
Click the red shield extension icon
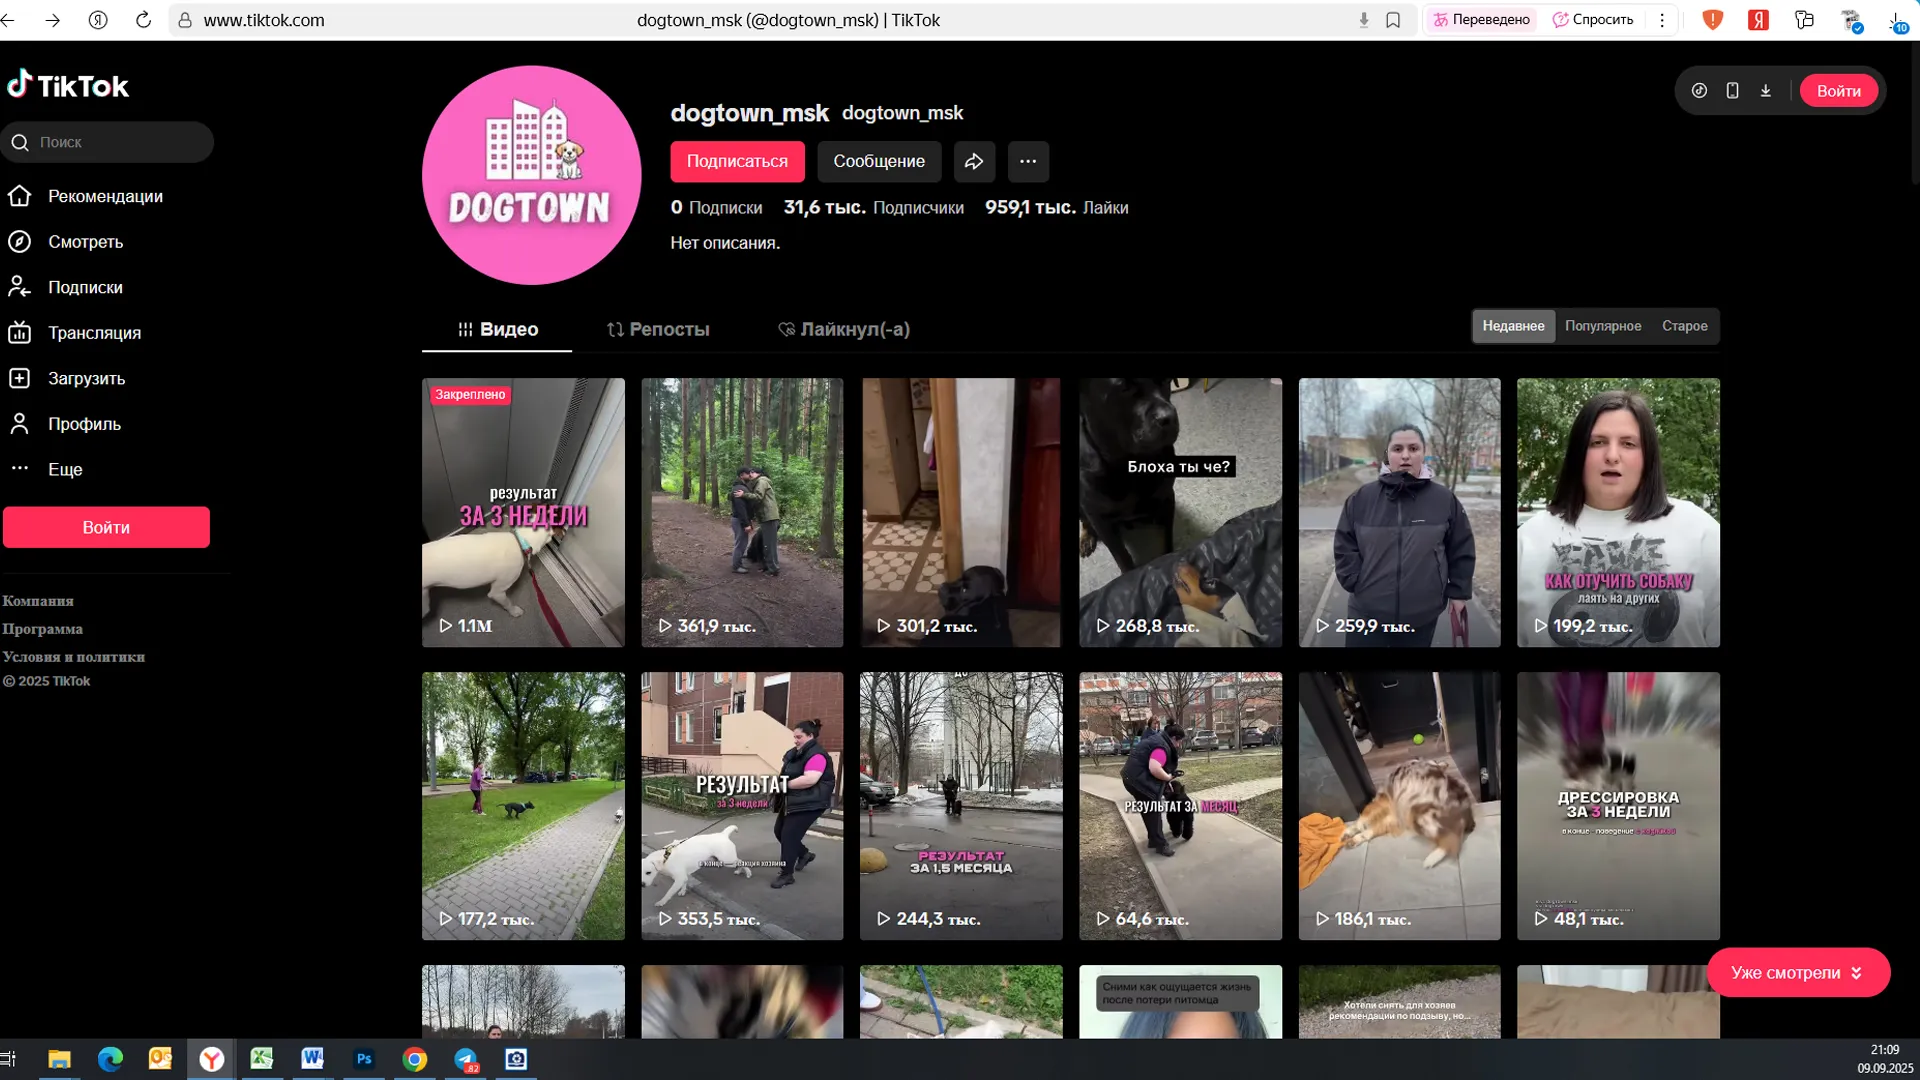click(1713, 20)
